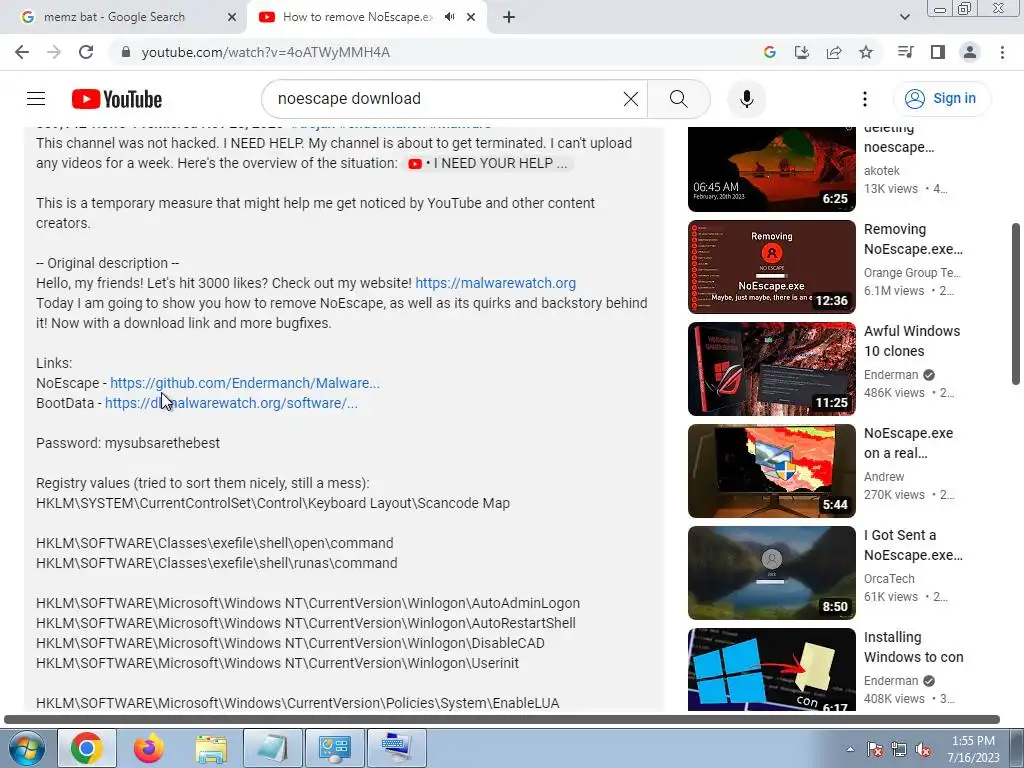
Task: Start voice search with microphone
Action: (746, 99)
